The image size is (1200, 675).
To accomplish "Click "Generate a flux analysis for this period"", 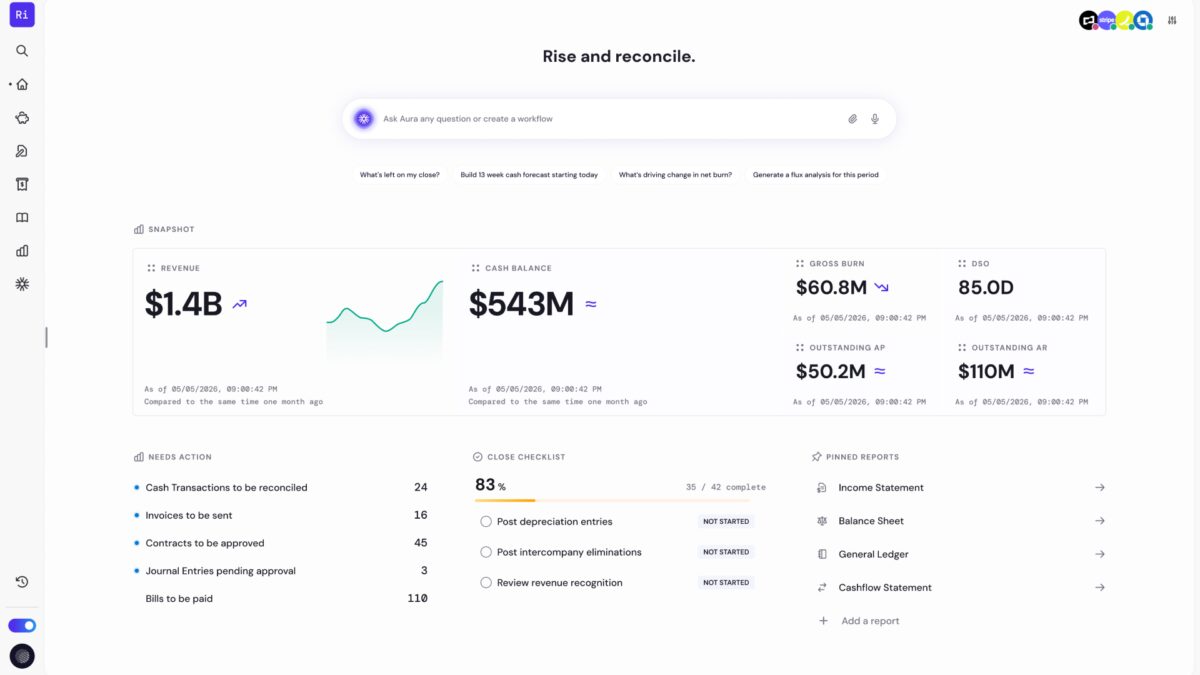I will 816,175.
